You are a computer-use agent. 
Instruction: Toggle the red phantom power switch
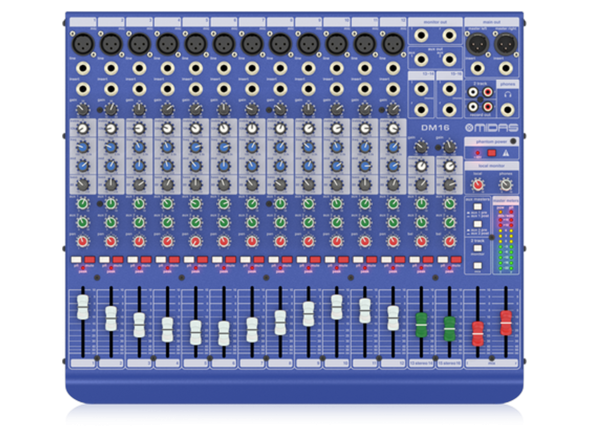click(492, 153)
